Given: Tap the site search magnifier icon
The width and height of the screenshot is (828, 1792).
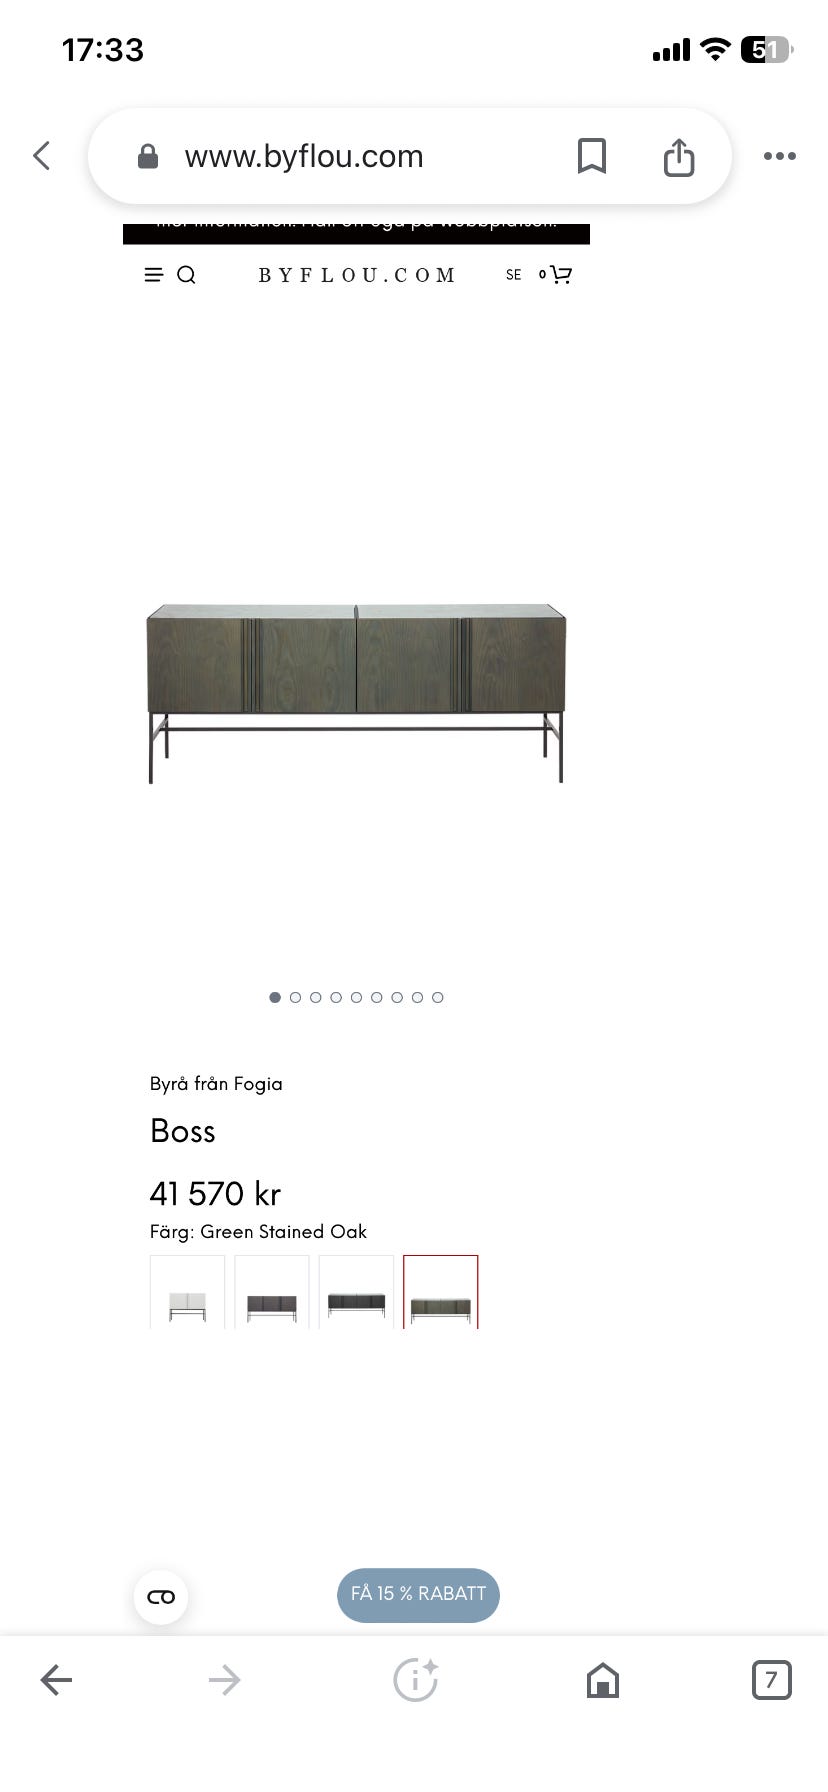Looking at the screenshot, I should point(186,275).
